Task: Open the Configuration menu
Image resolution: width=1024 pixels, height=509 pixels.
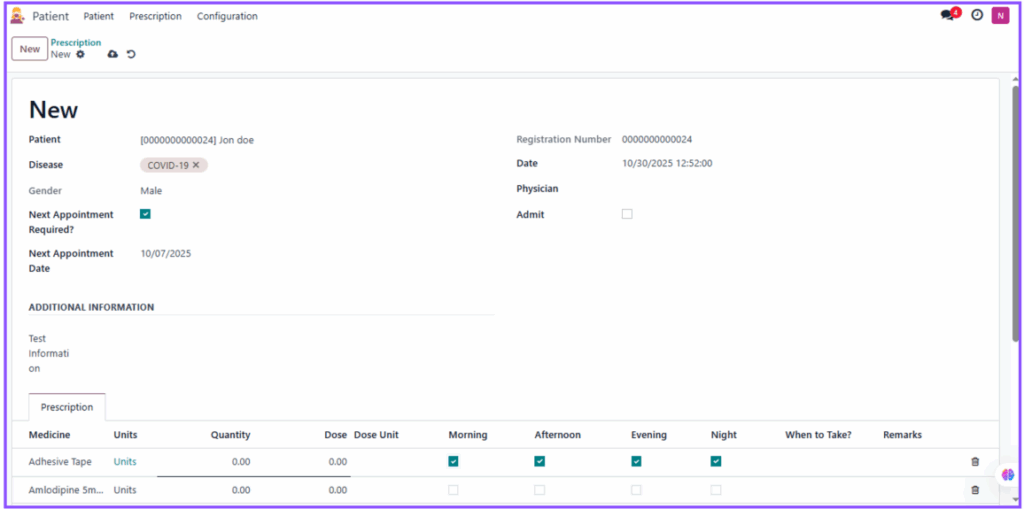Action: (227, 16)
